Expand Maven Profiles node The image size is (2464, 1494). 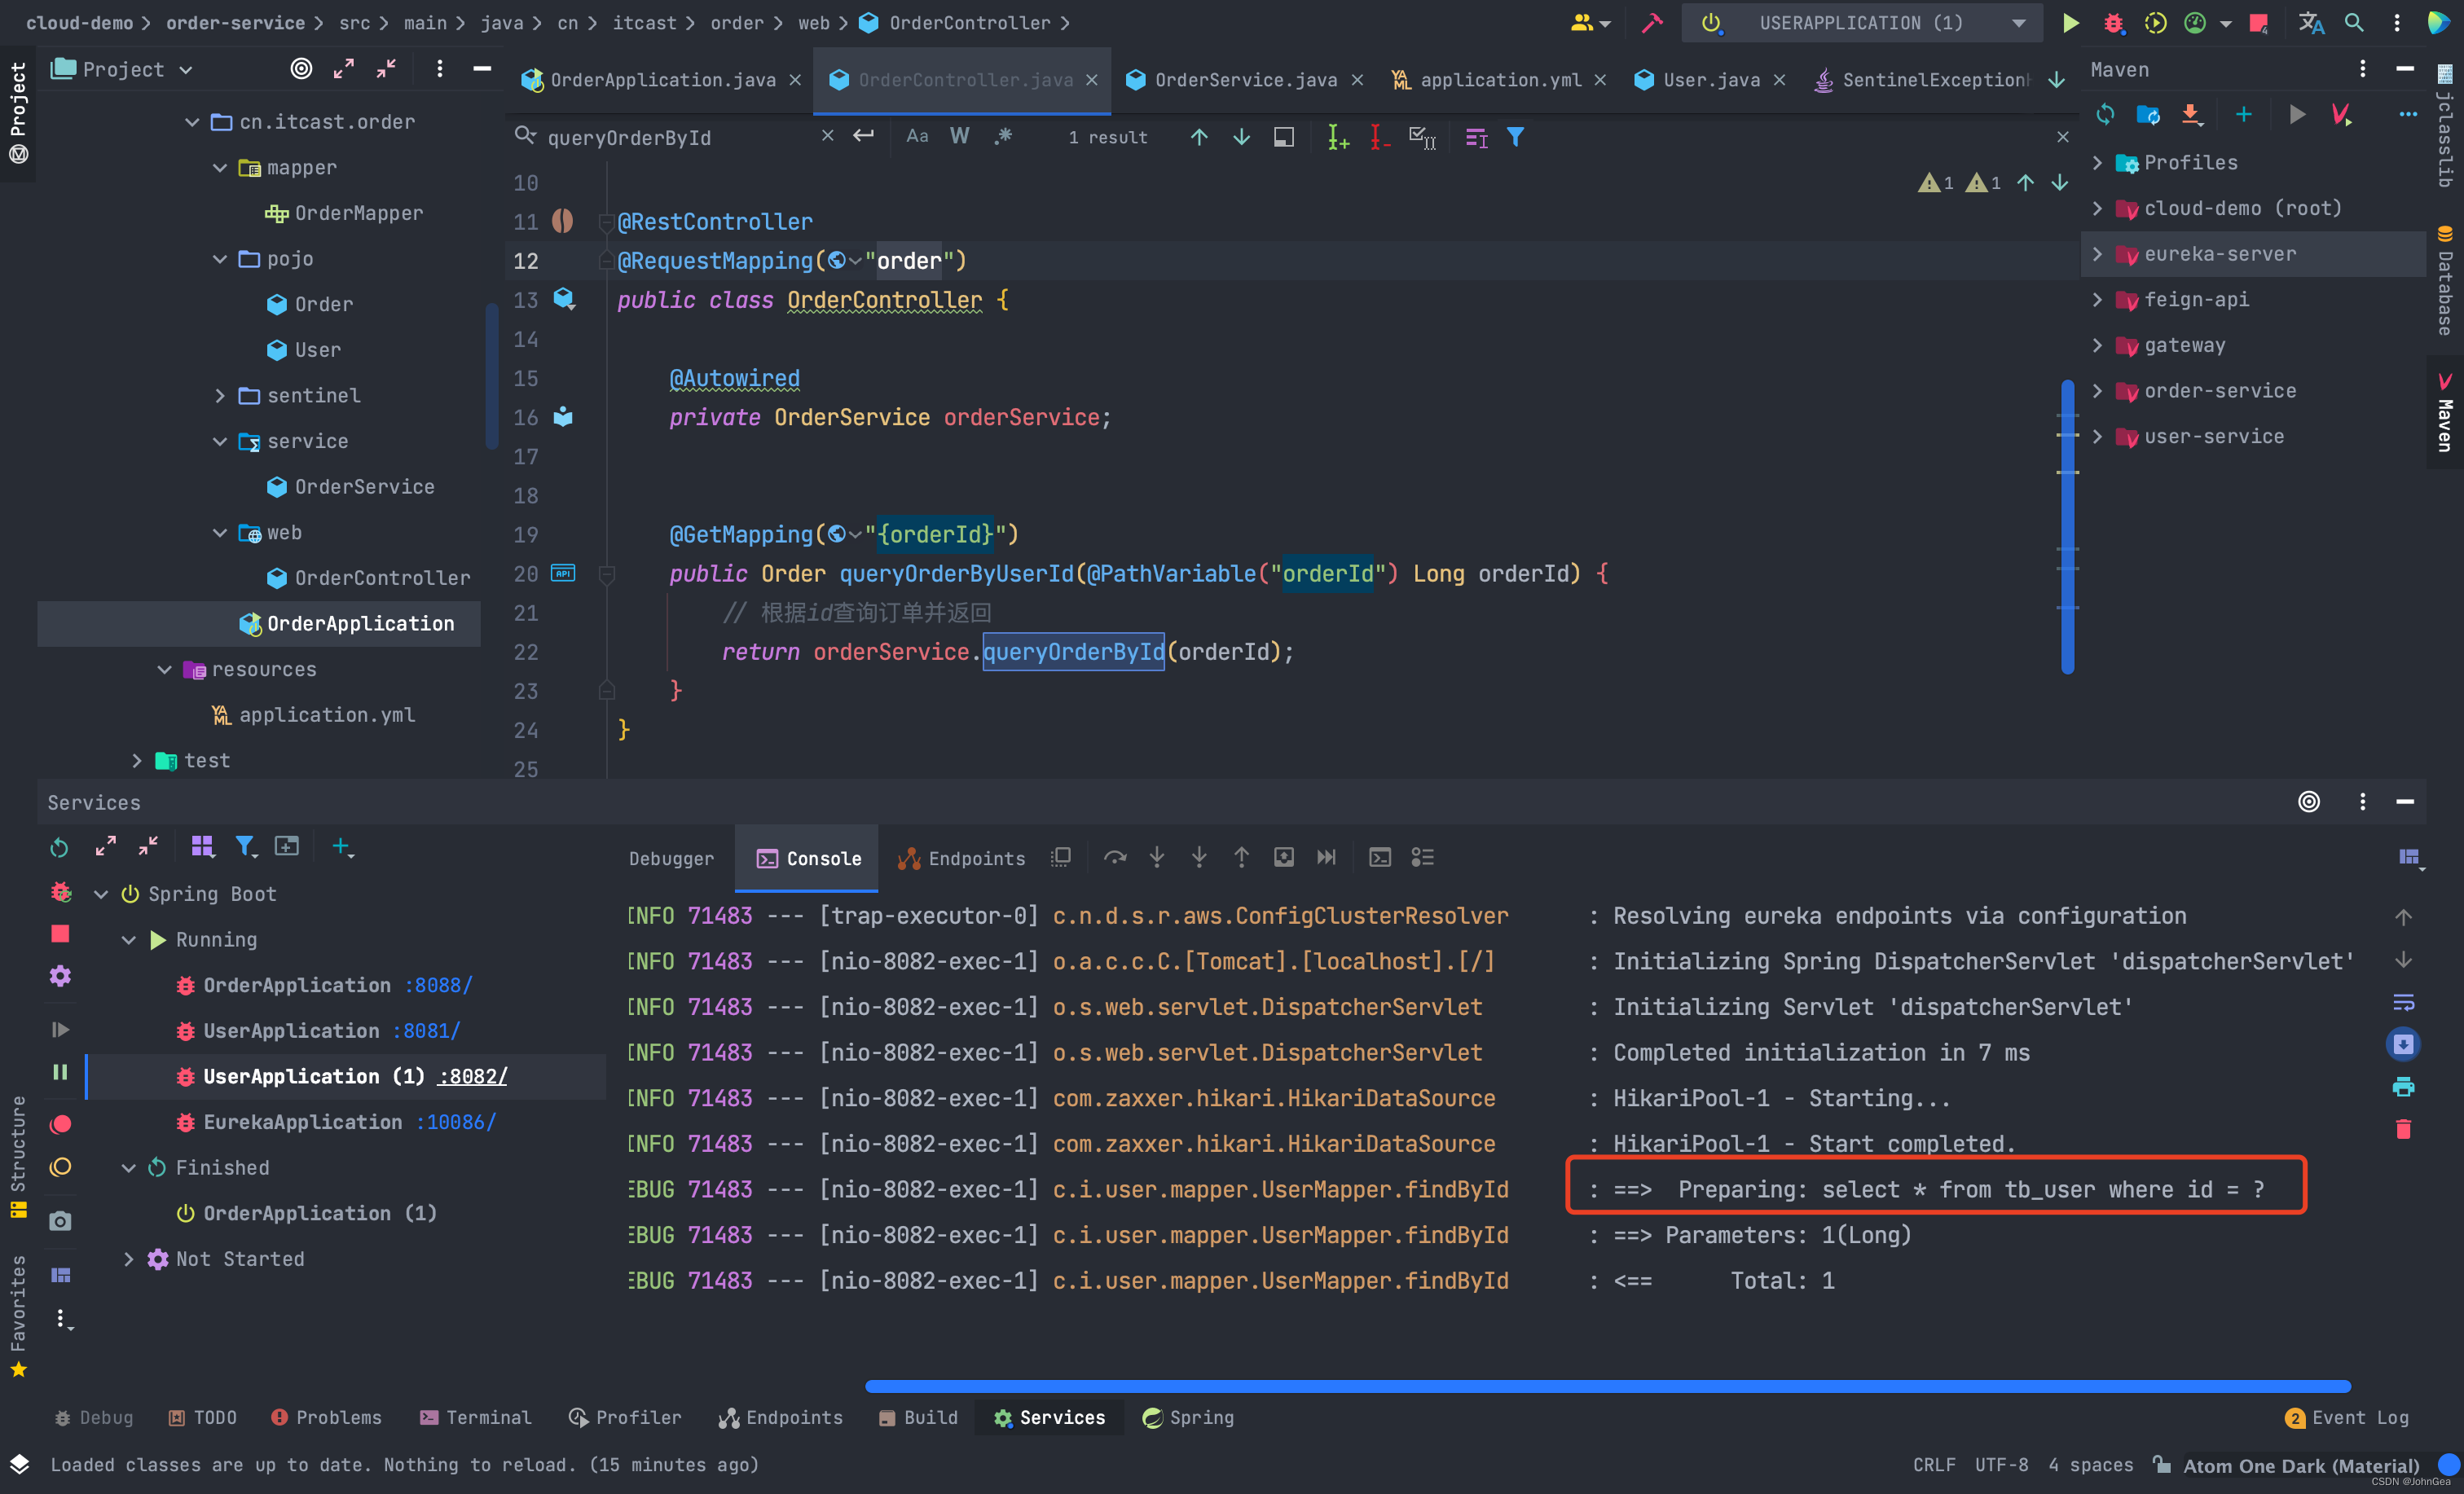(2097, 163)
